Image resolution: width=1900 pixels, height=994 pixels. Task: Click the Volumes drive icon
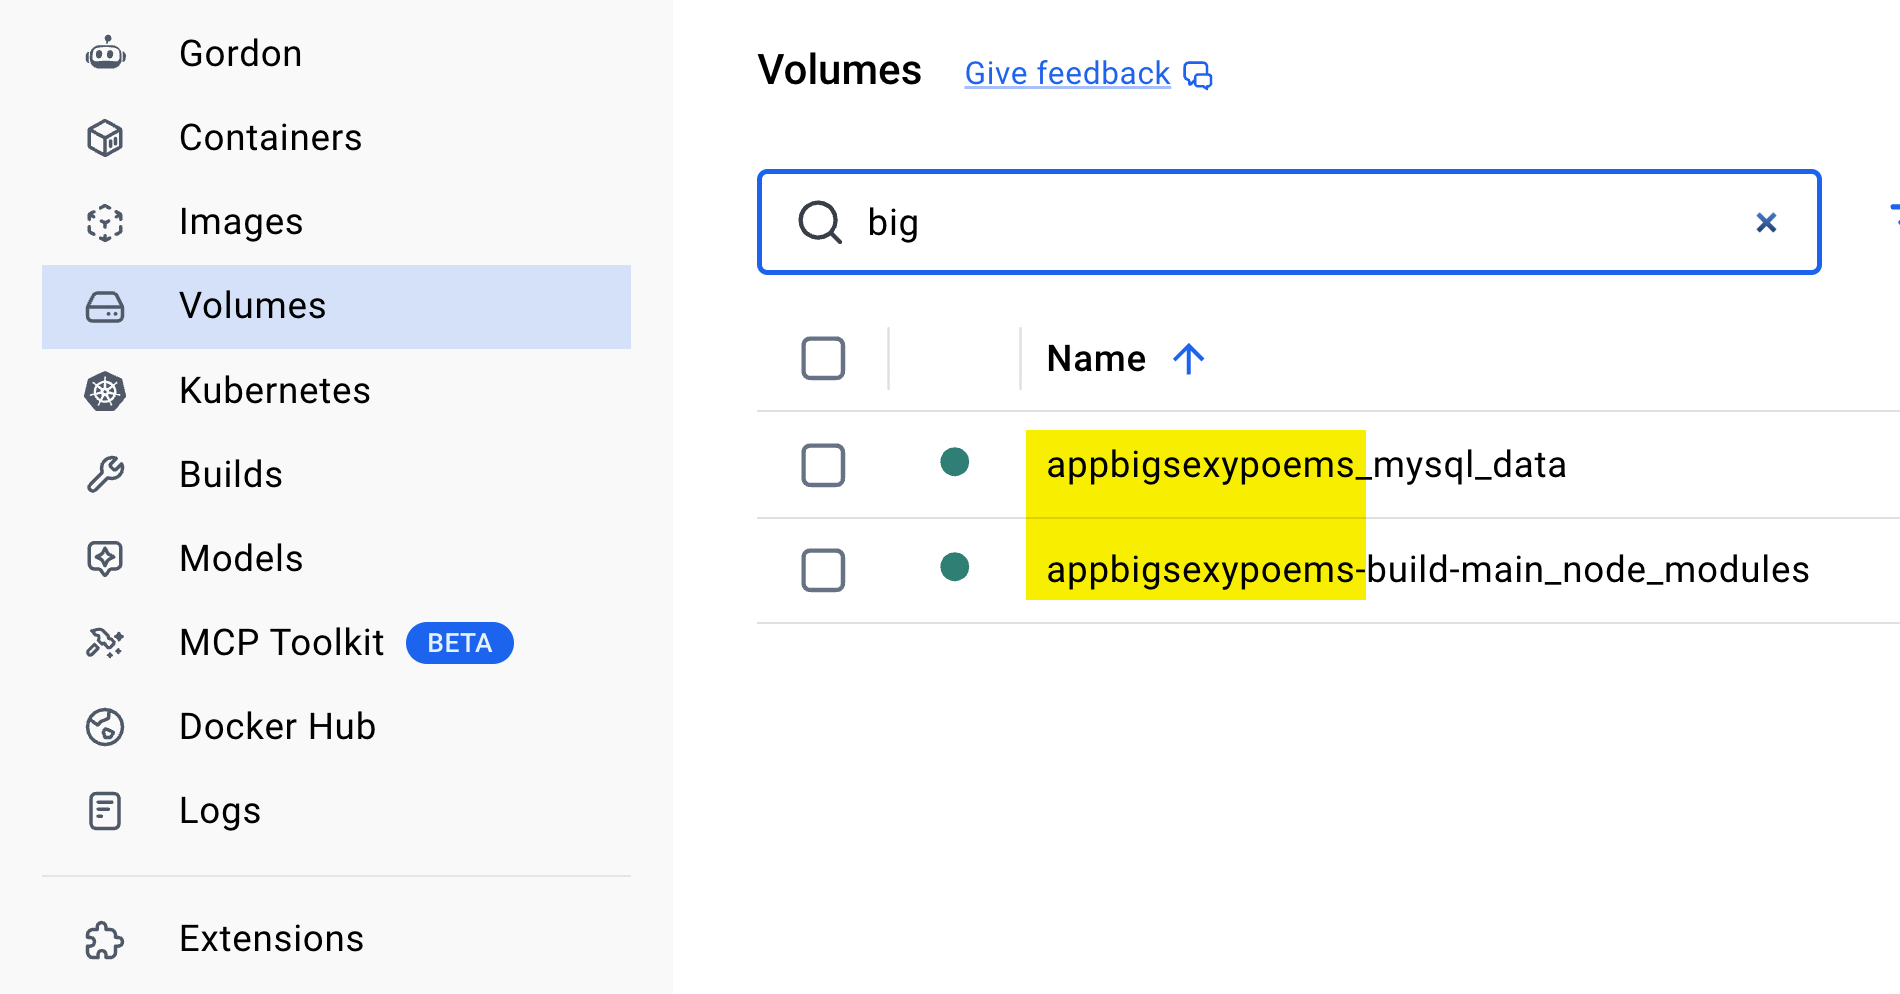(x=105, y=306)
